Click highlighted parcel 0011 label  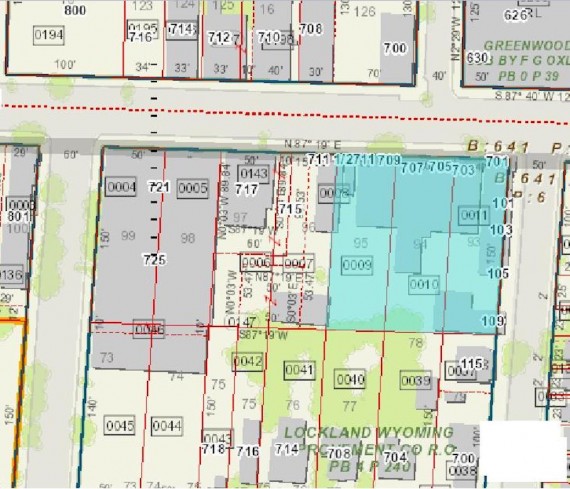[x=474, y=216]
